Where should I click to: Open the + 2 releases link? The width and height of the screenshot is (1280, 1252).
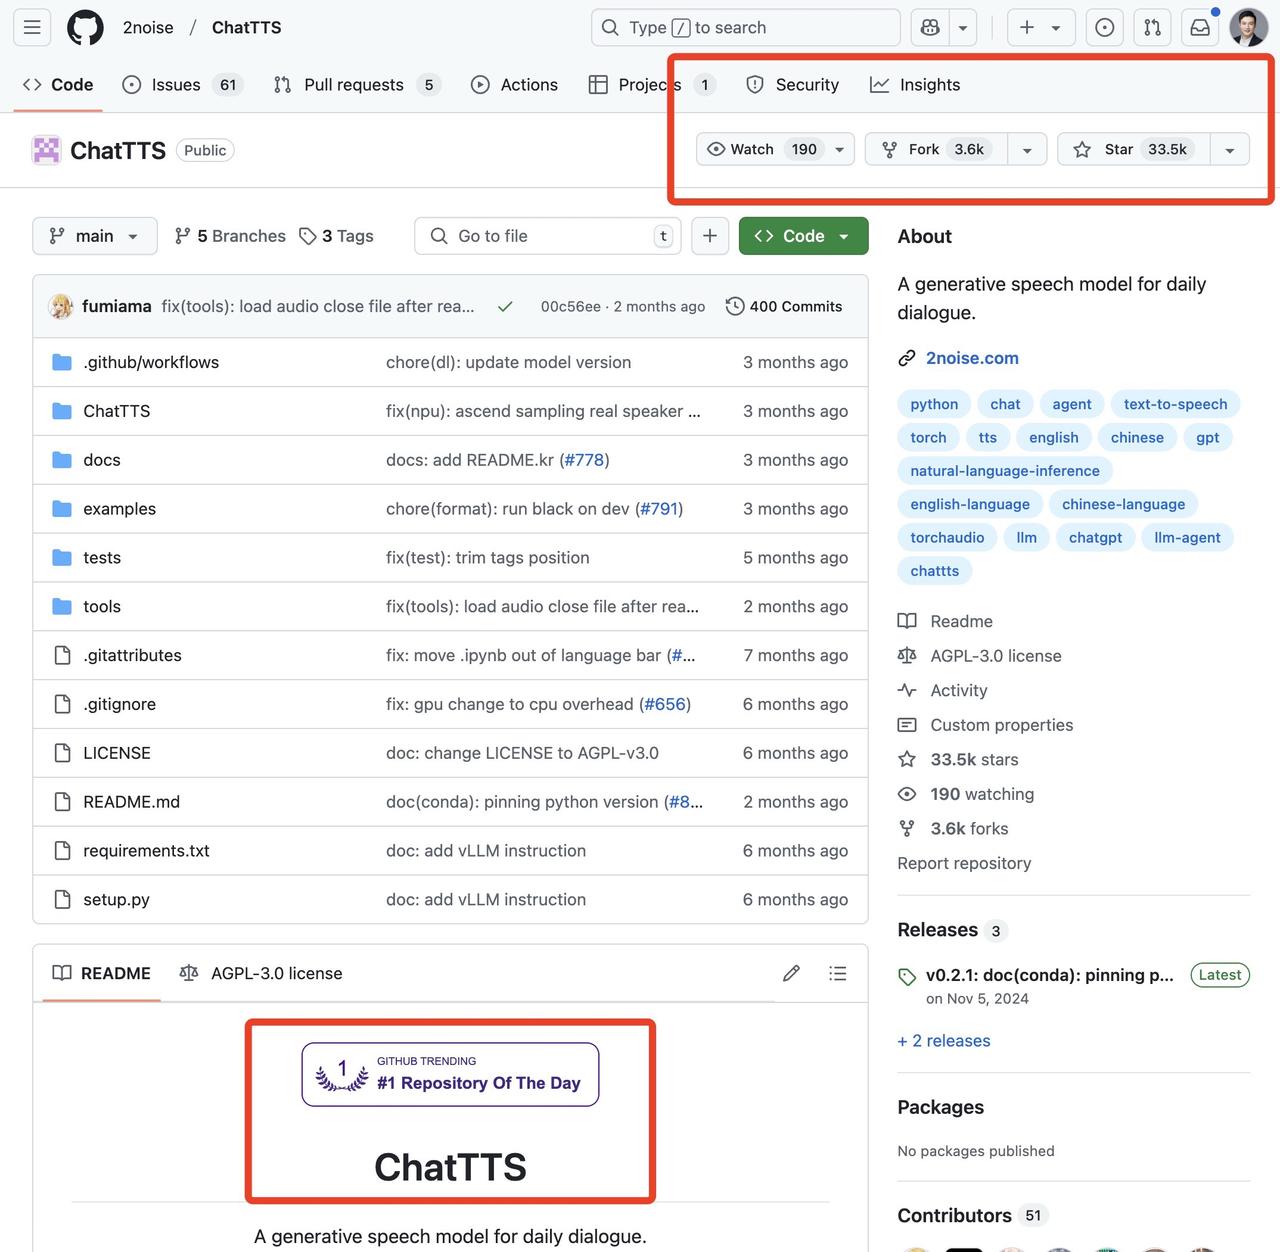(944, 1041)
